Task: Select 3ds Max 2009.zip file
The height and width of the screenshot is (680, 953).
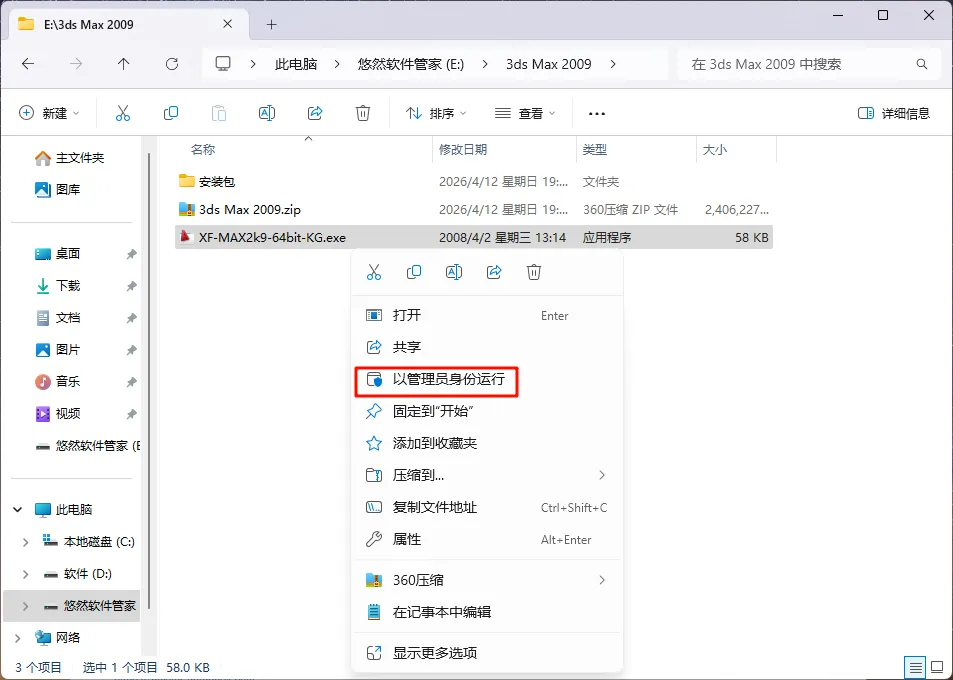Action: (474, 210)
